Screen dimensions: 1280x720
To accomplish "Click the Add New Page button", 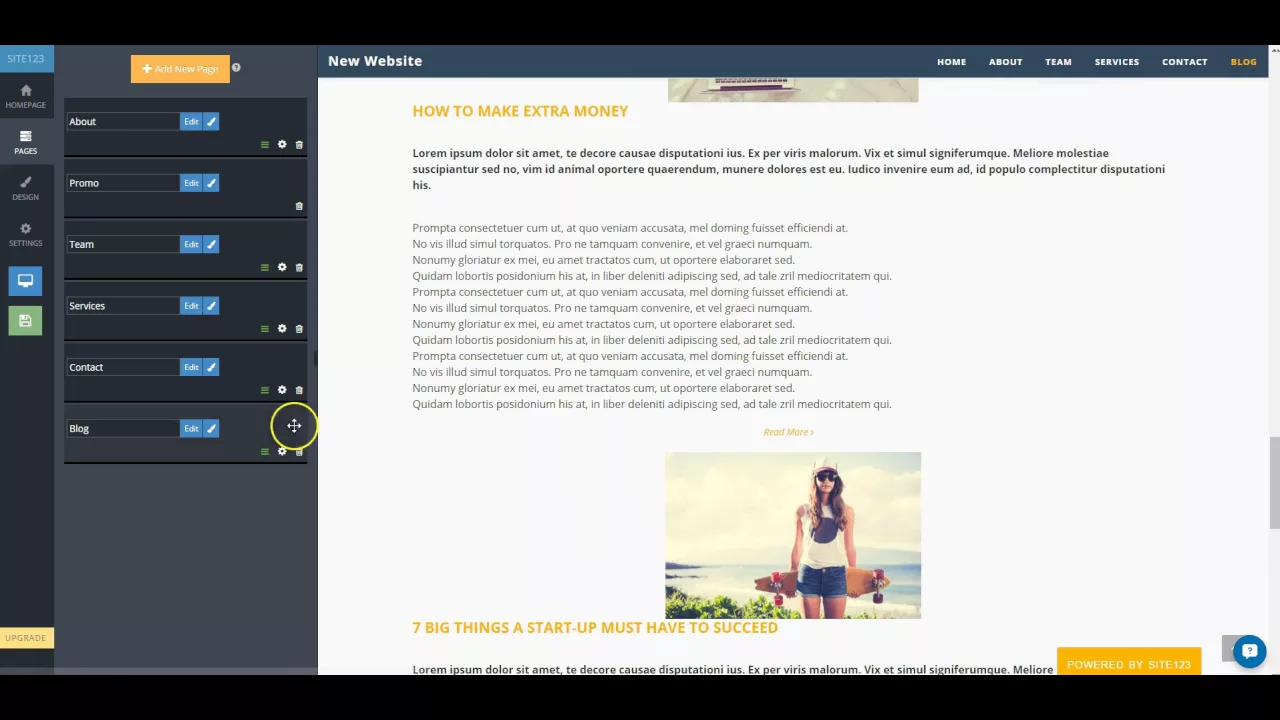I will (x=180, y=69).
